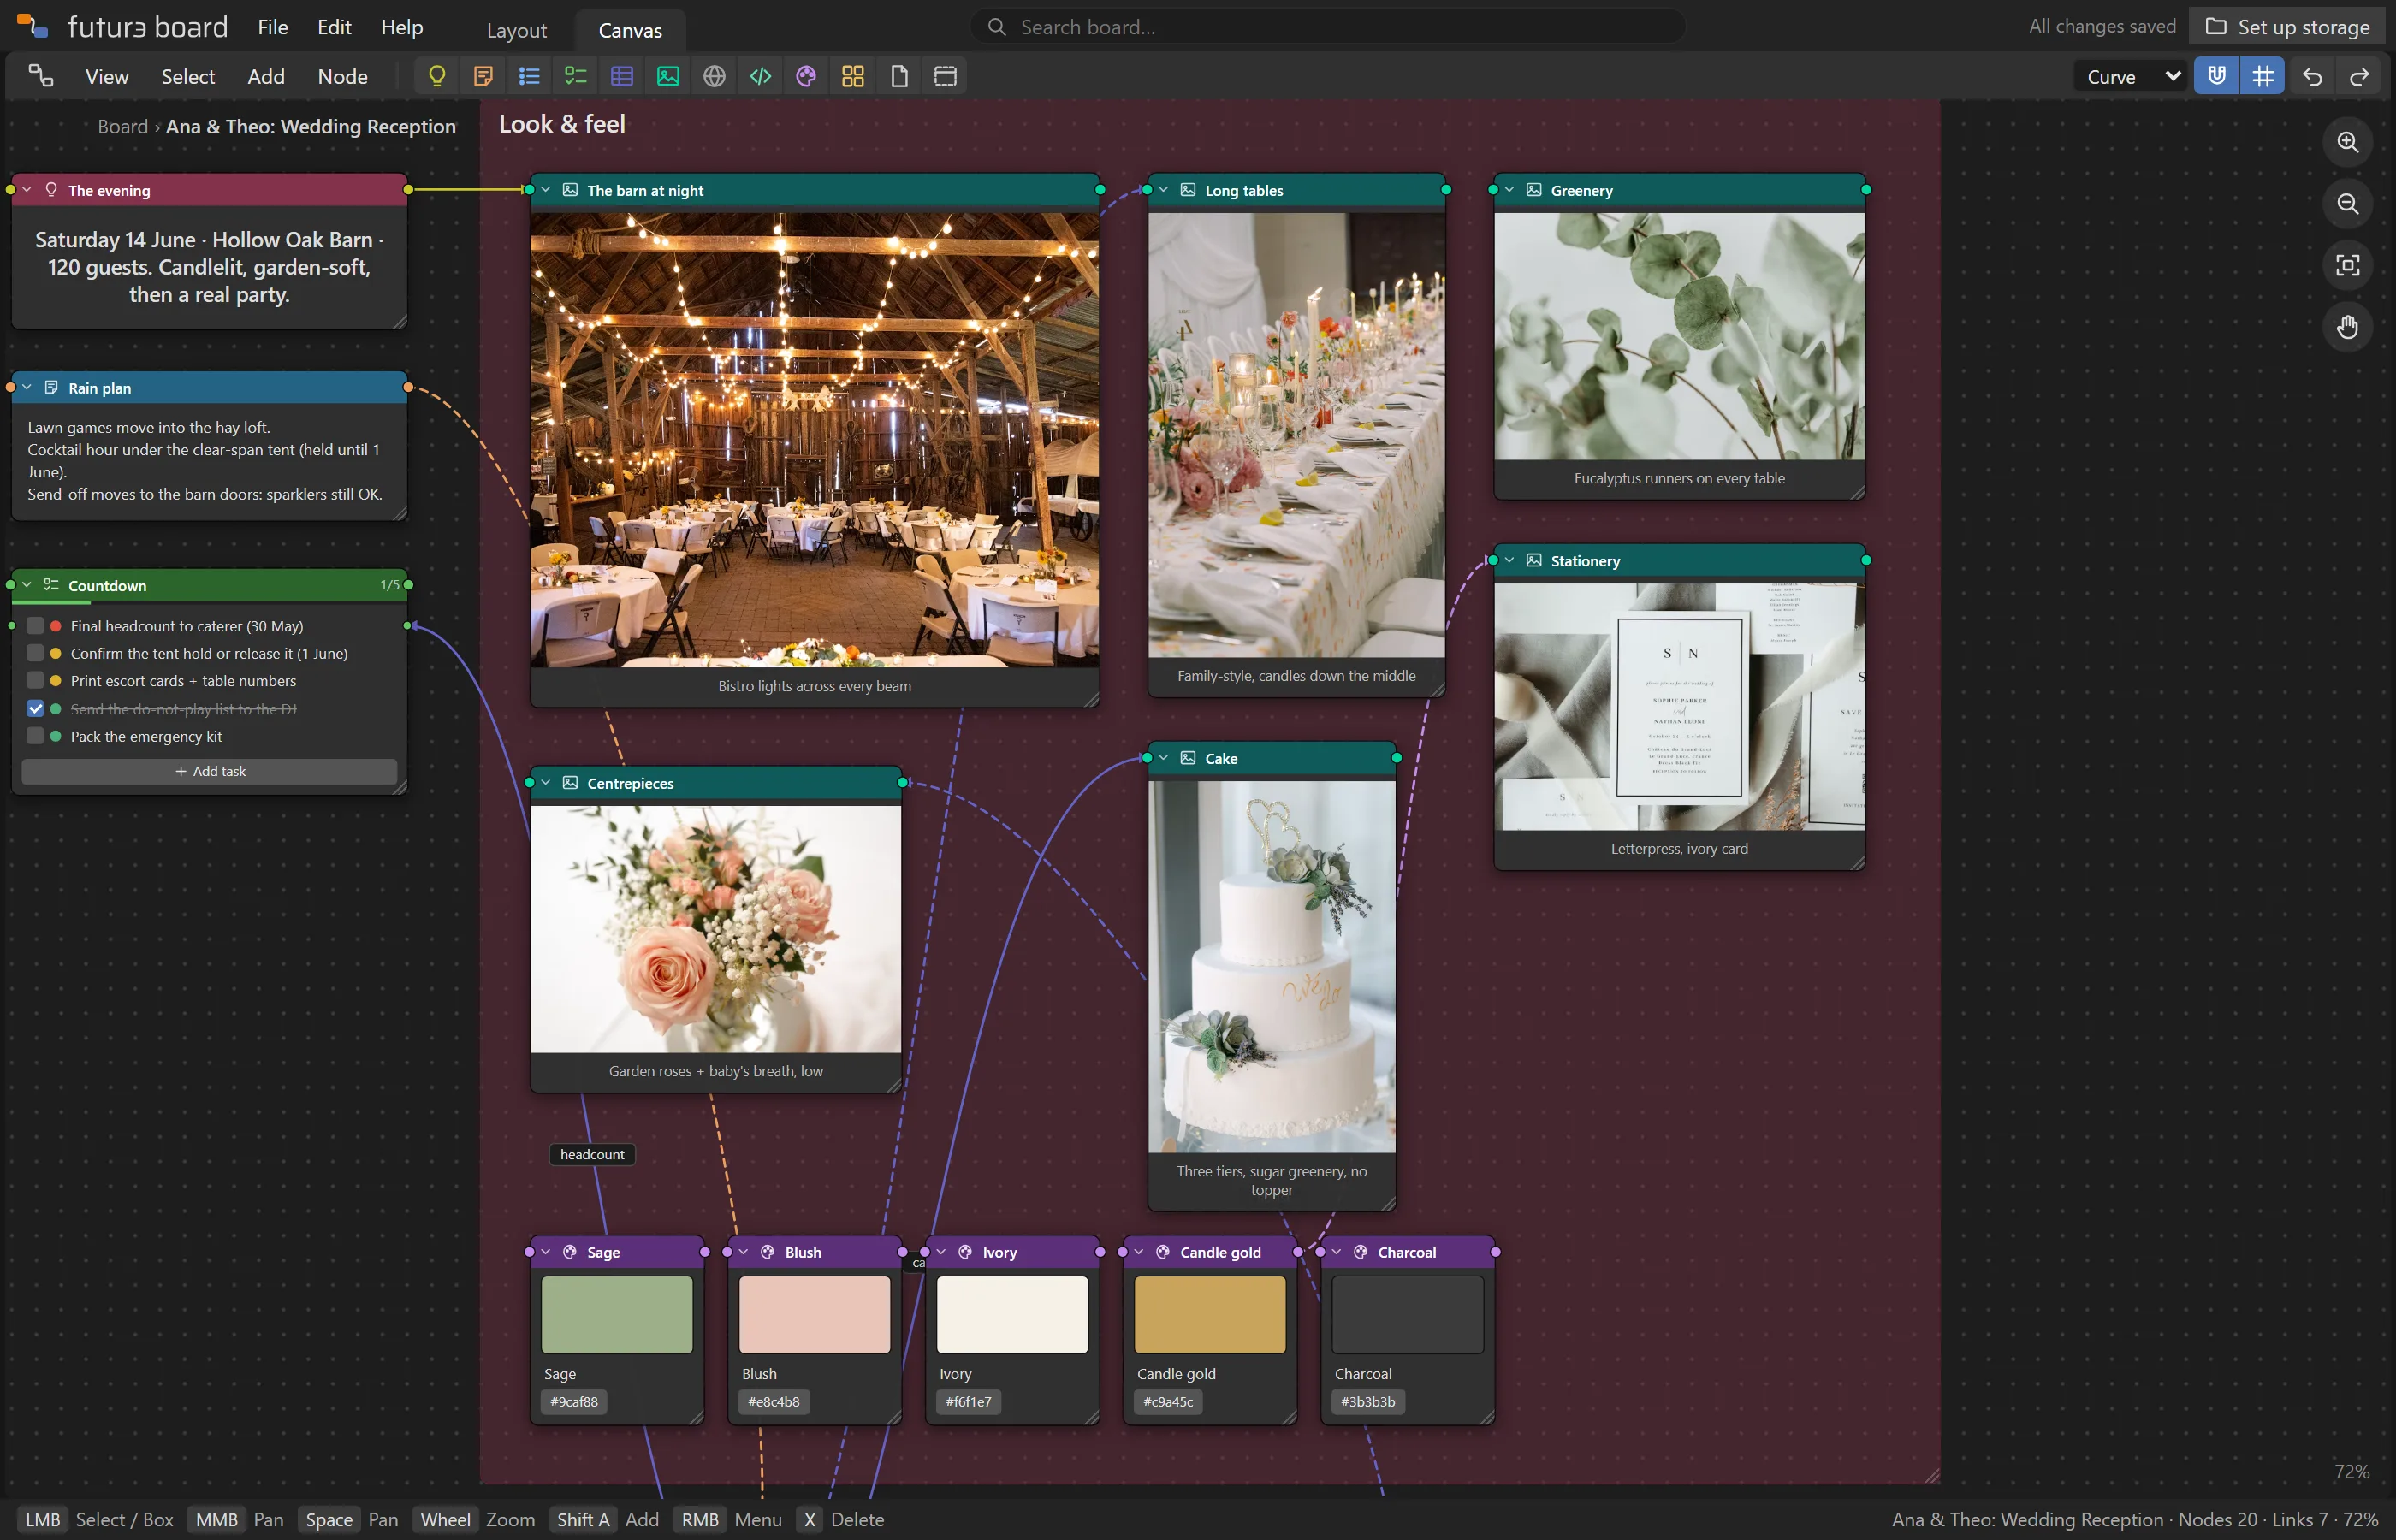This screenshot has width=2396, height=1540.
Task: Add a checklist node from toolbar
Action: coord(575,76)
